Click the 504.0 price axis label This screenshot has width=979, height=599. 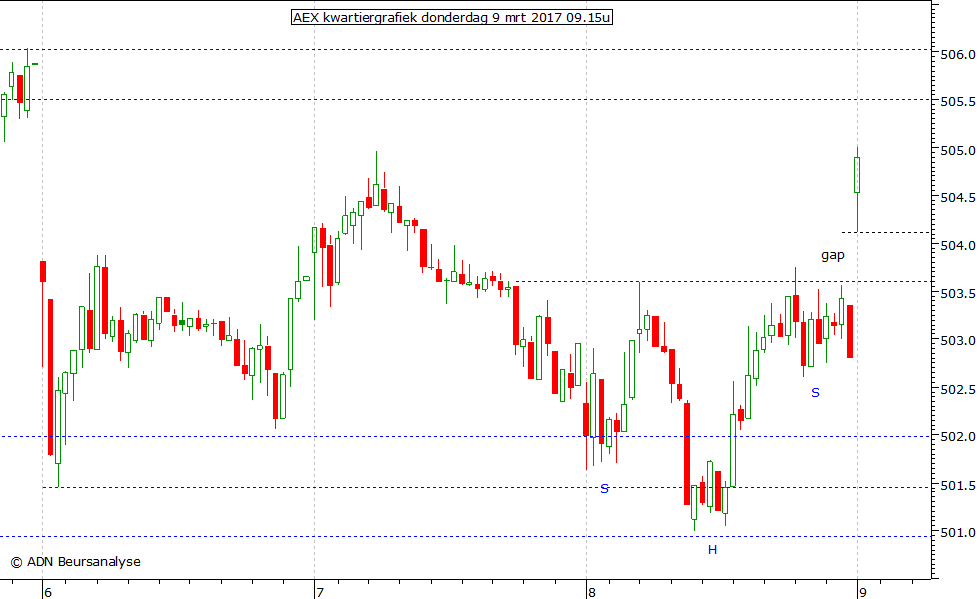pos(957,245)
